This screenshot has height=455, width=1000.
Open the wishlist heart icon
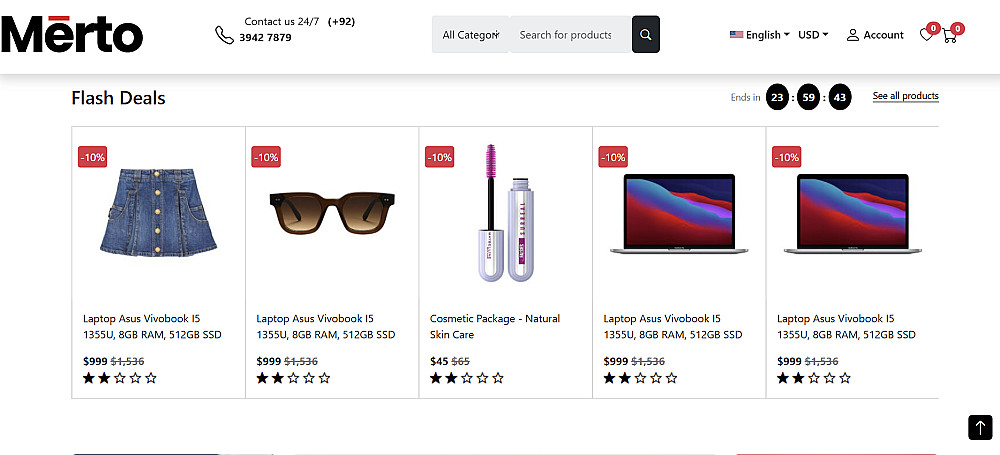[926, 35]
